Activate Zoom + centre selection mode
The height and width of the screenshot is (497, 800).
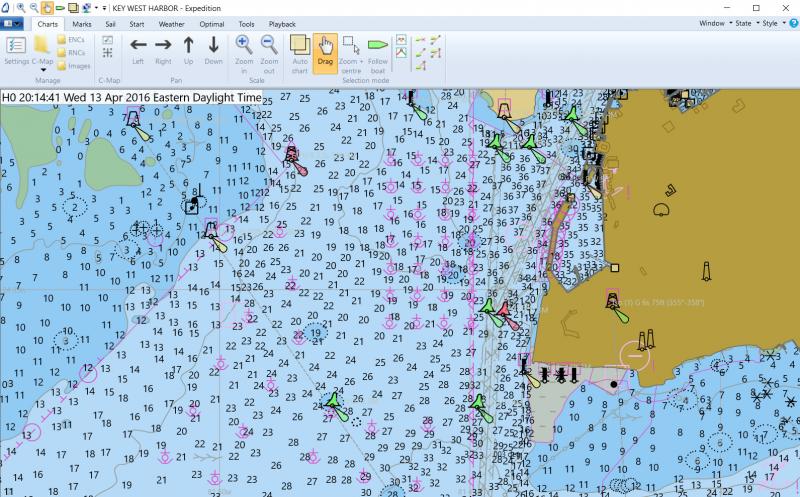(351, 50)
